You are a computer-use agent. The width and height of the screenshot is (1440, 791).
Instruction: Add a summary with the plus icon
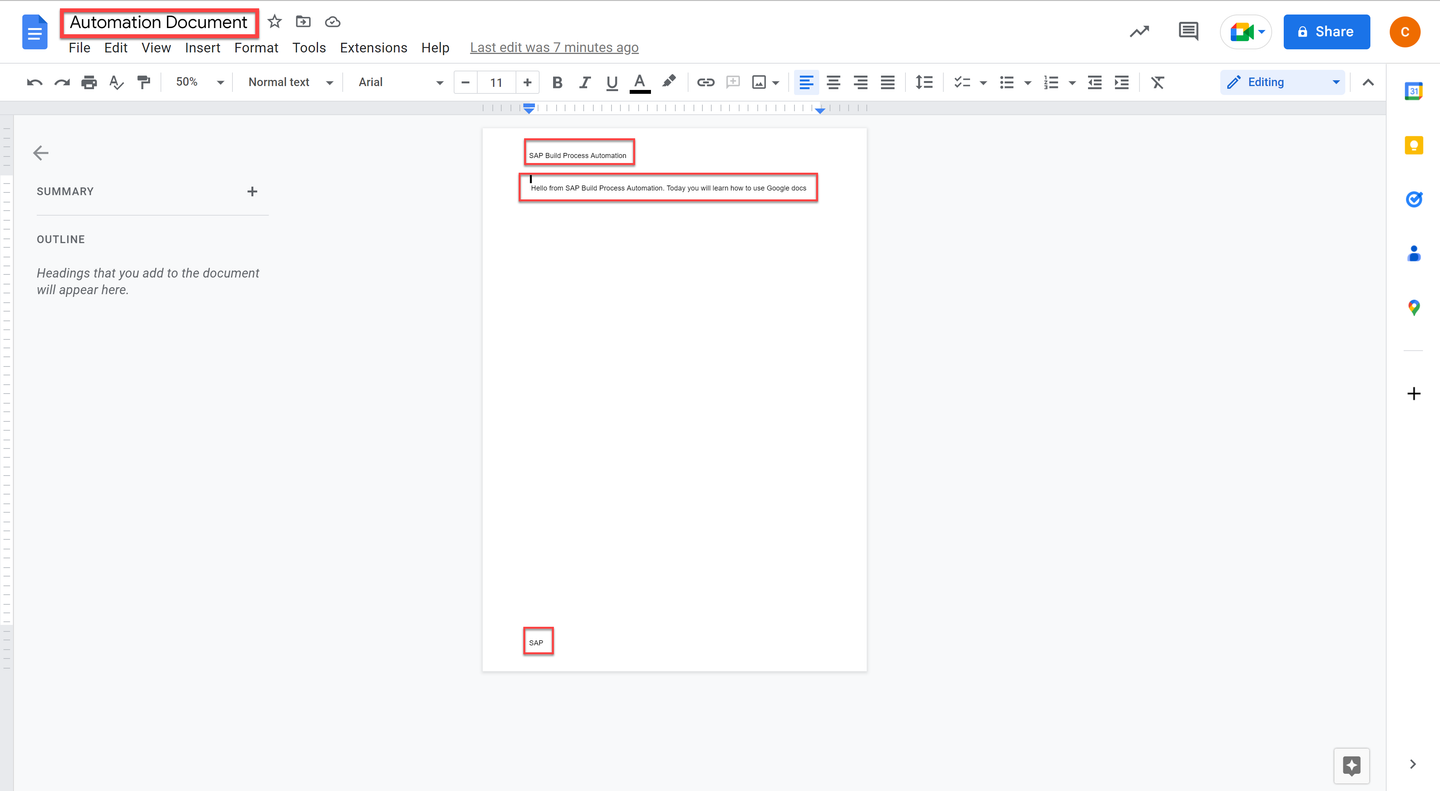[252, 191]
